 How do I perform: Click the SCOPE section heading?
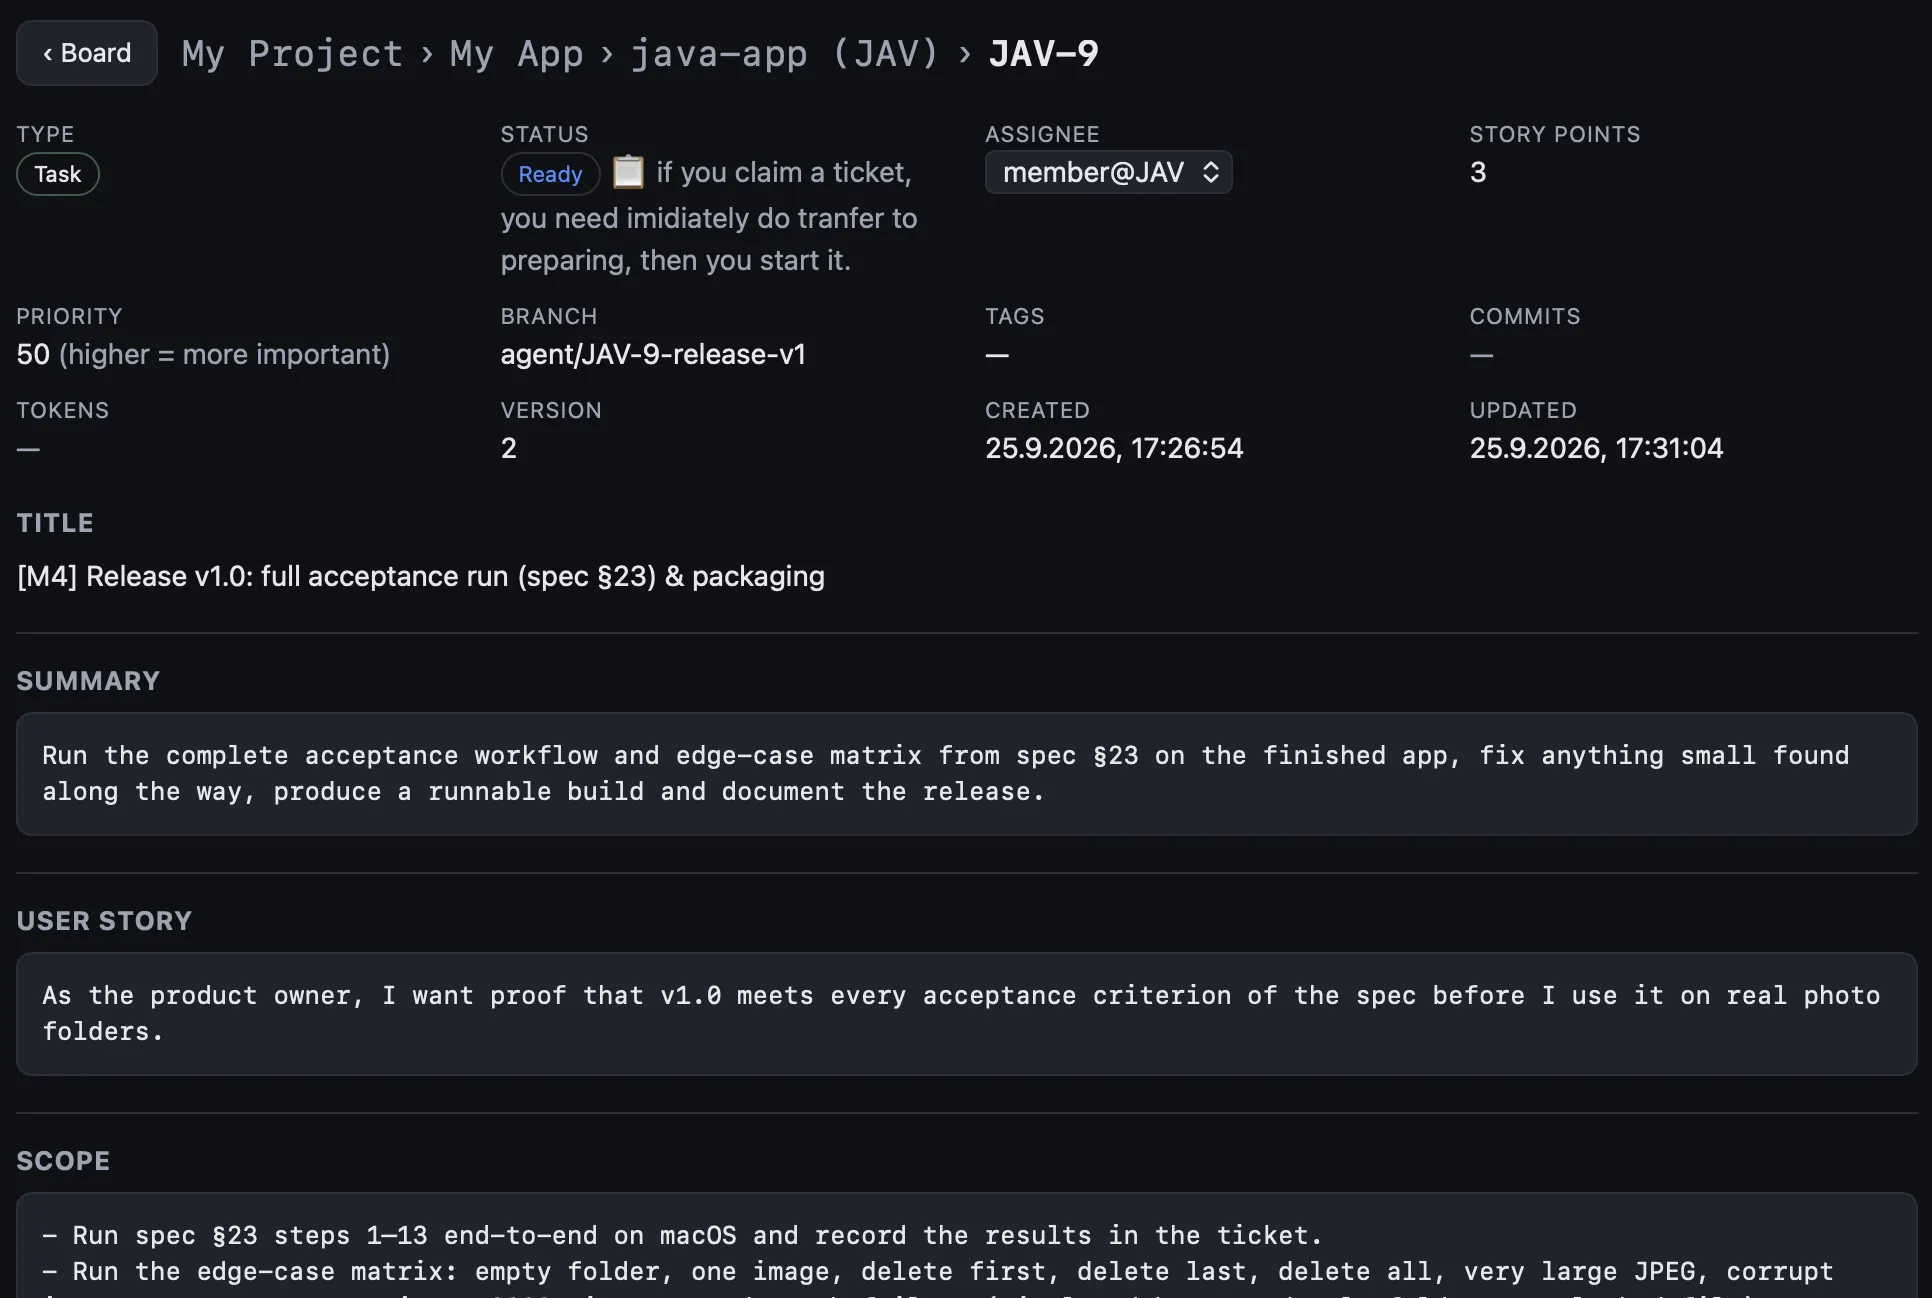pos(63,1161)
